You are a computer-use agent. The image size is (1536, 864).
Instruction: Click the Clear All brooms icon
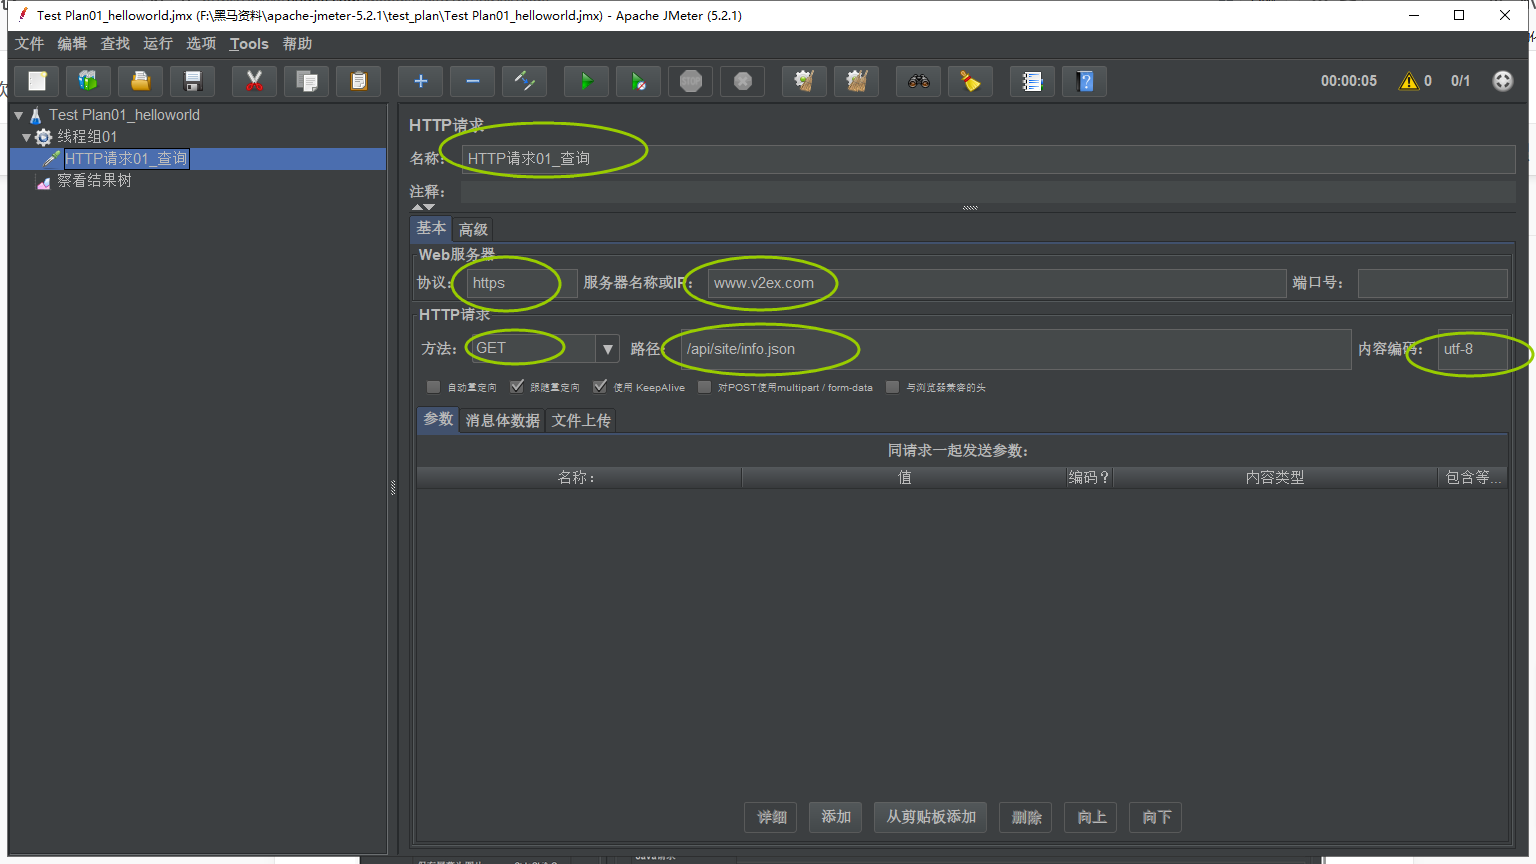tap(856, 81)
